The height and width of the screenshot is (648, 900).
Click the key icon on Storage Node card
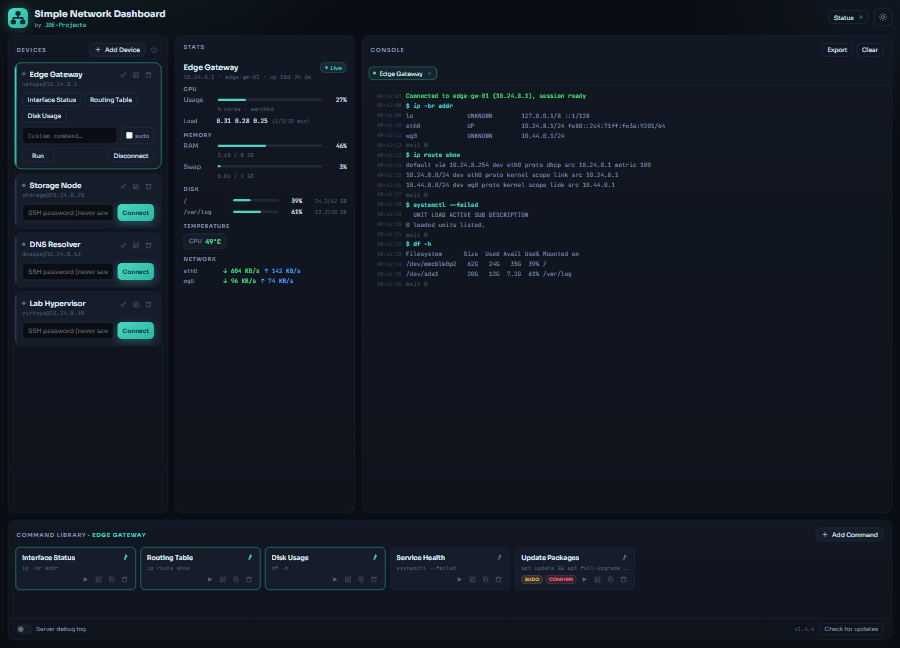coord(123,187)
